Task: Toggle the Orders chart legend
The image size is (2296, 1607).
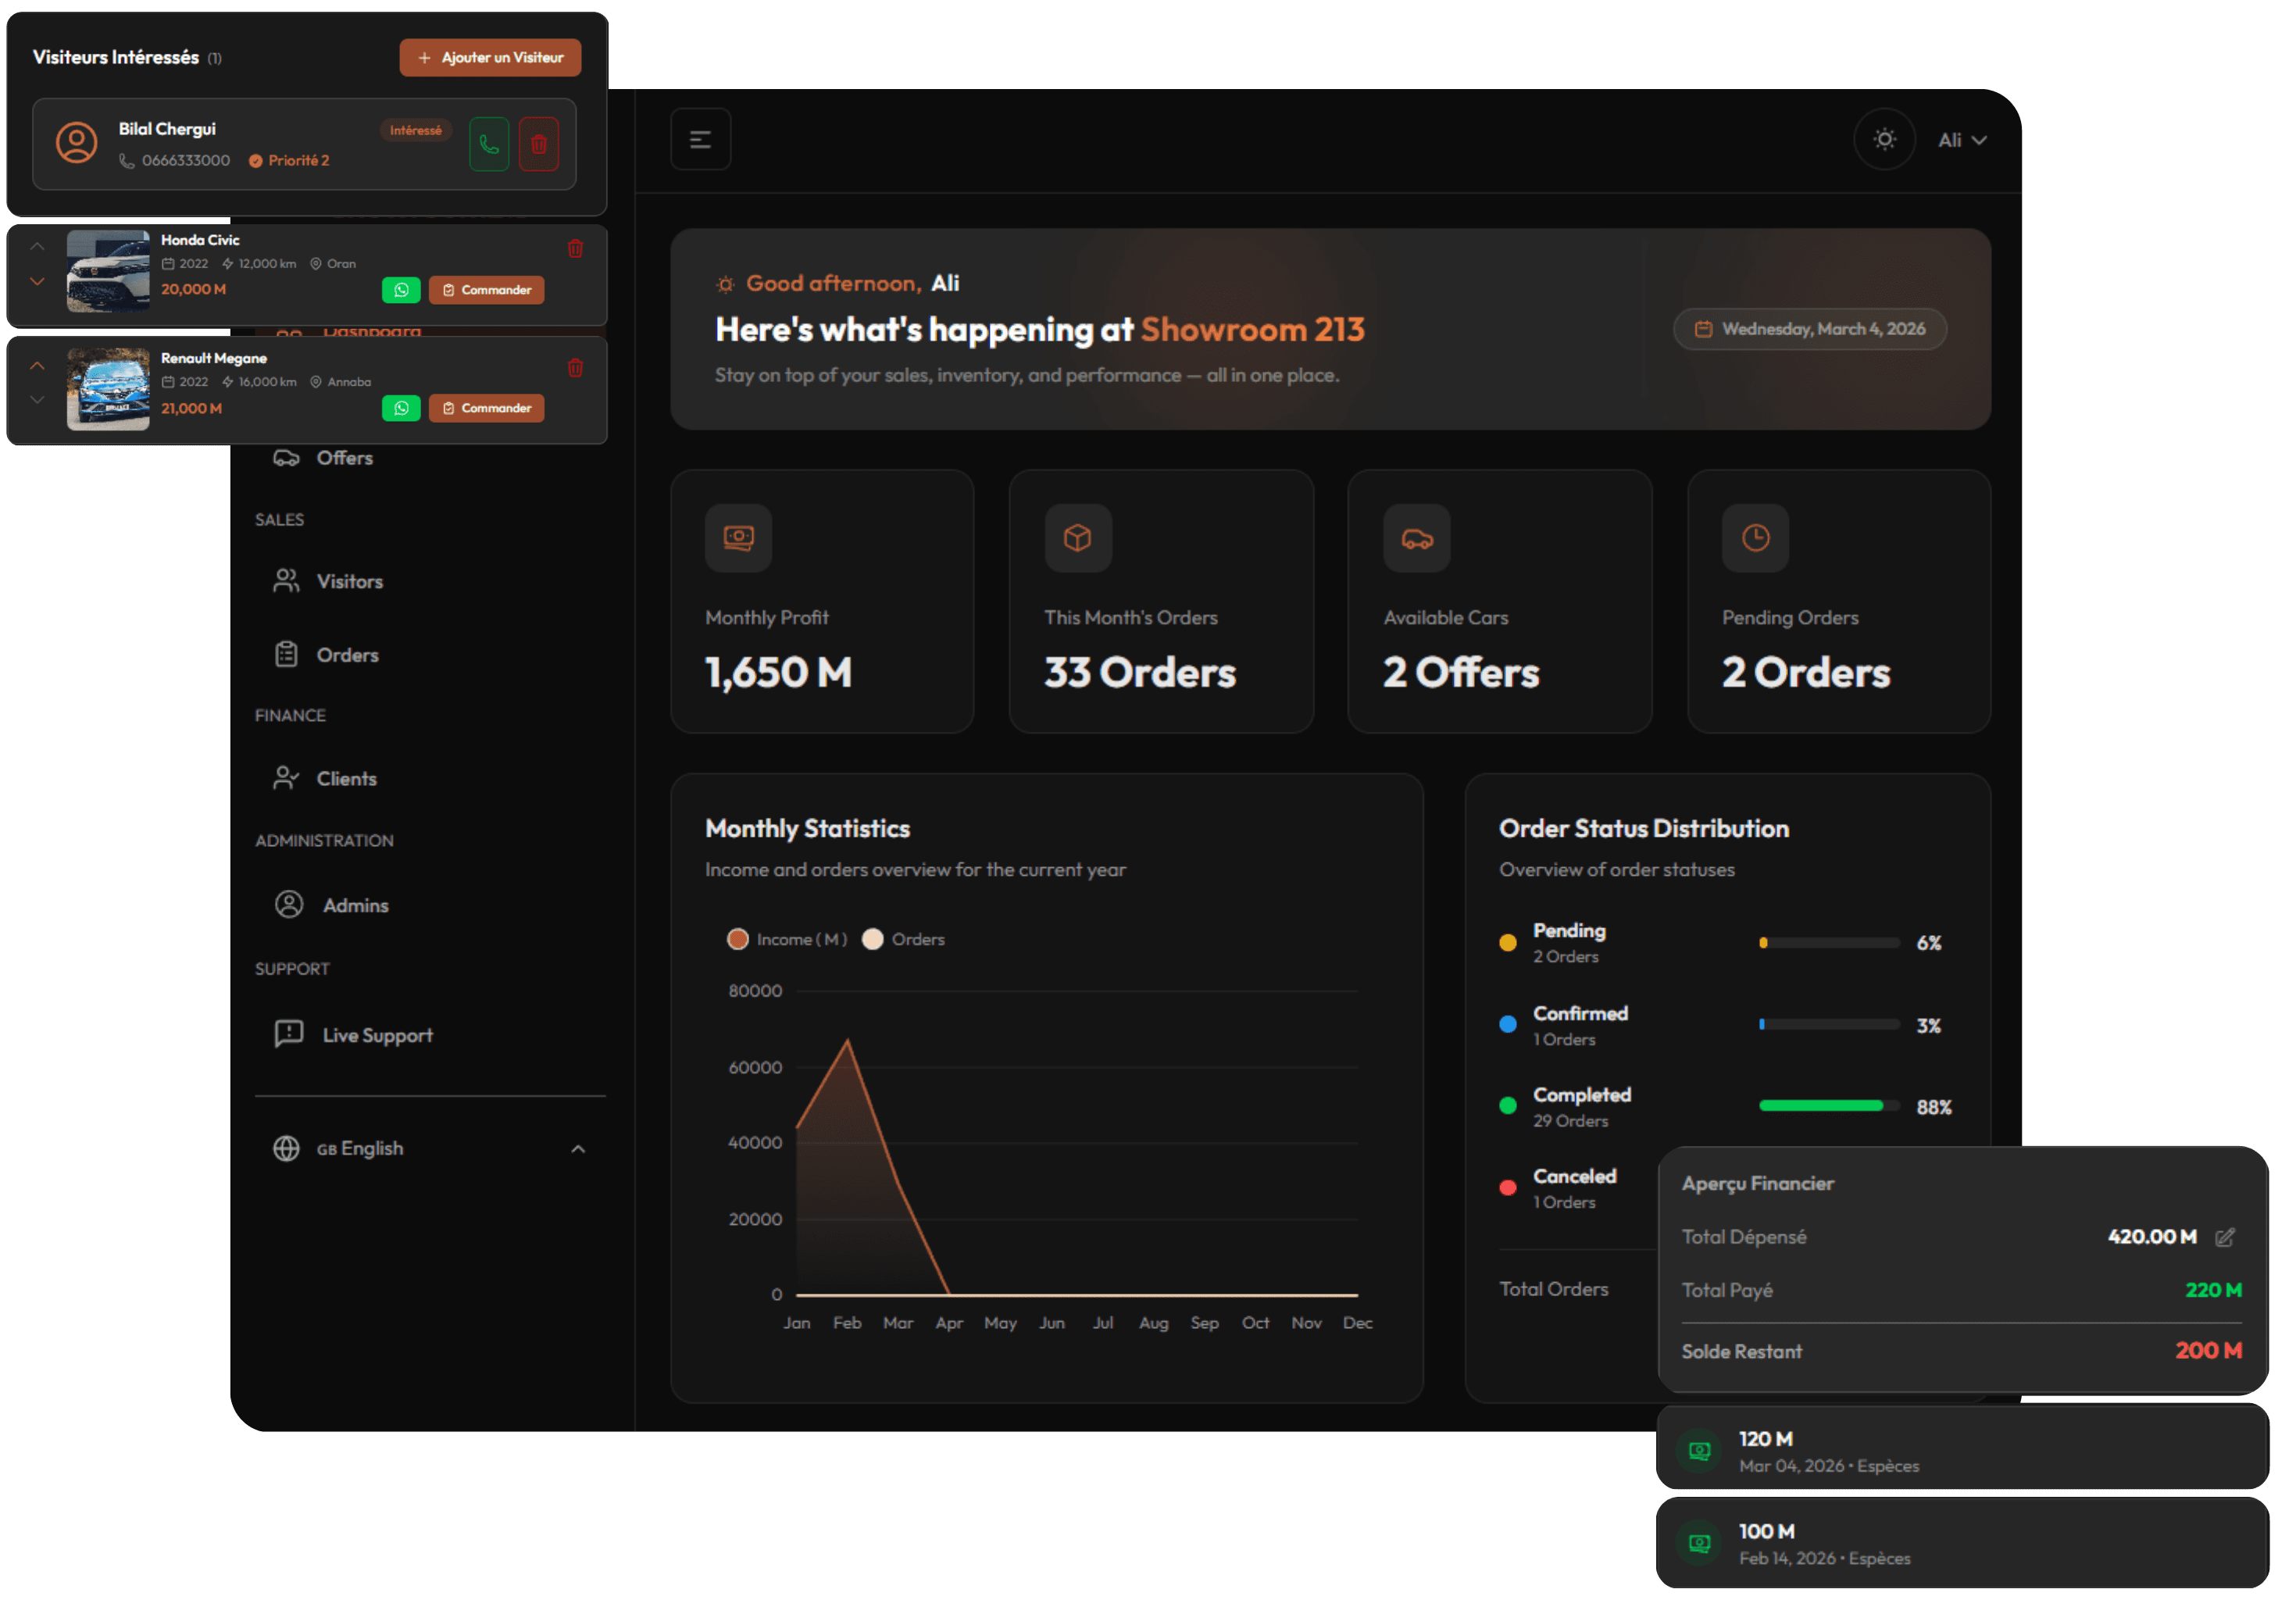Action: 903,939
